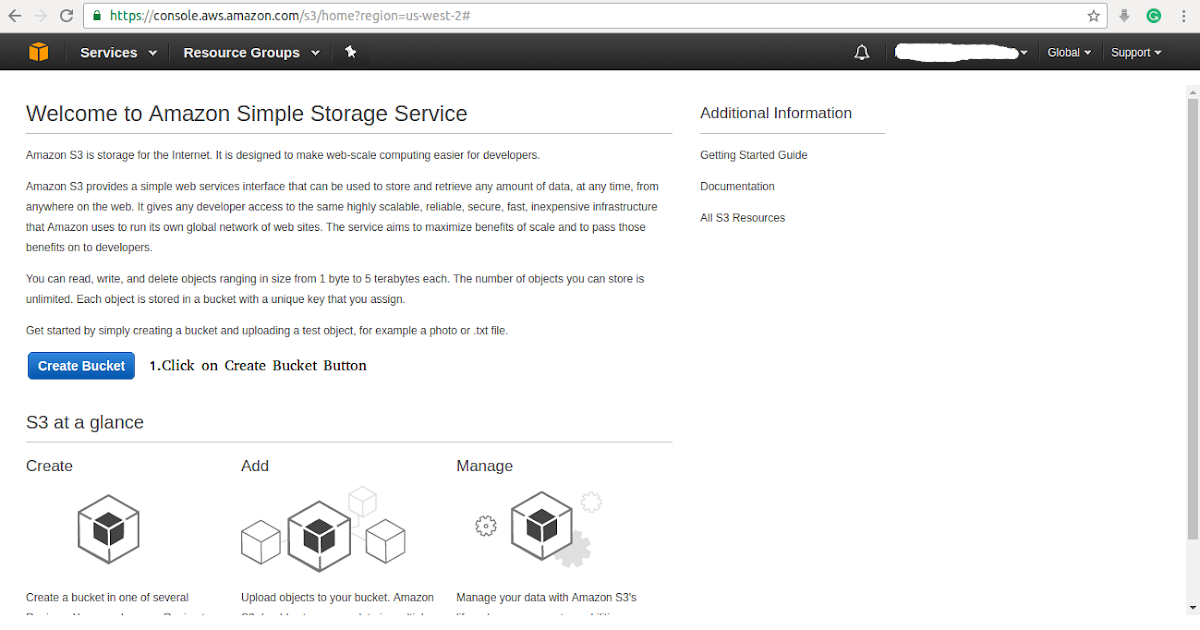Select the Create bucket glance icon
Viewport: 1200px width, 630px height.
tap(108, 528)
